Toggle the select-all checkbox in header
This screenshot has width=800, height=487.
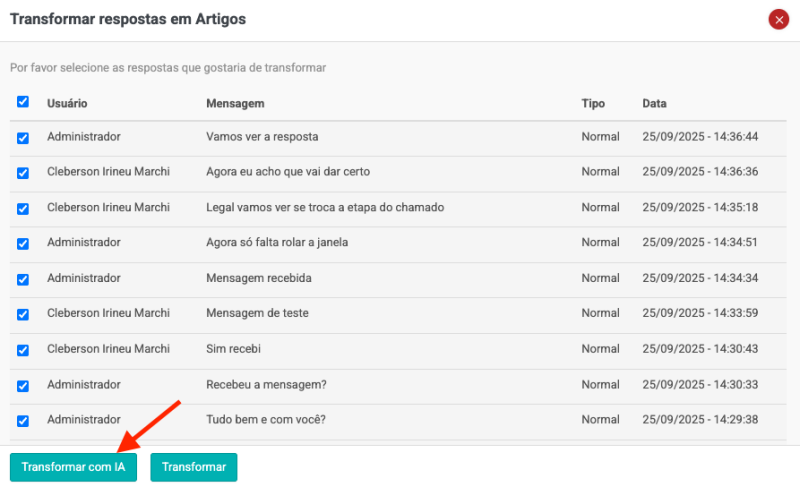pyautogui.click(x=23, y=102)
